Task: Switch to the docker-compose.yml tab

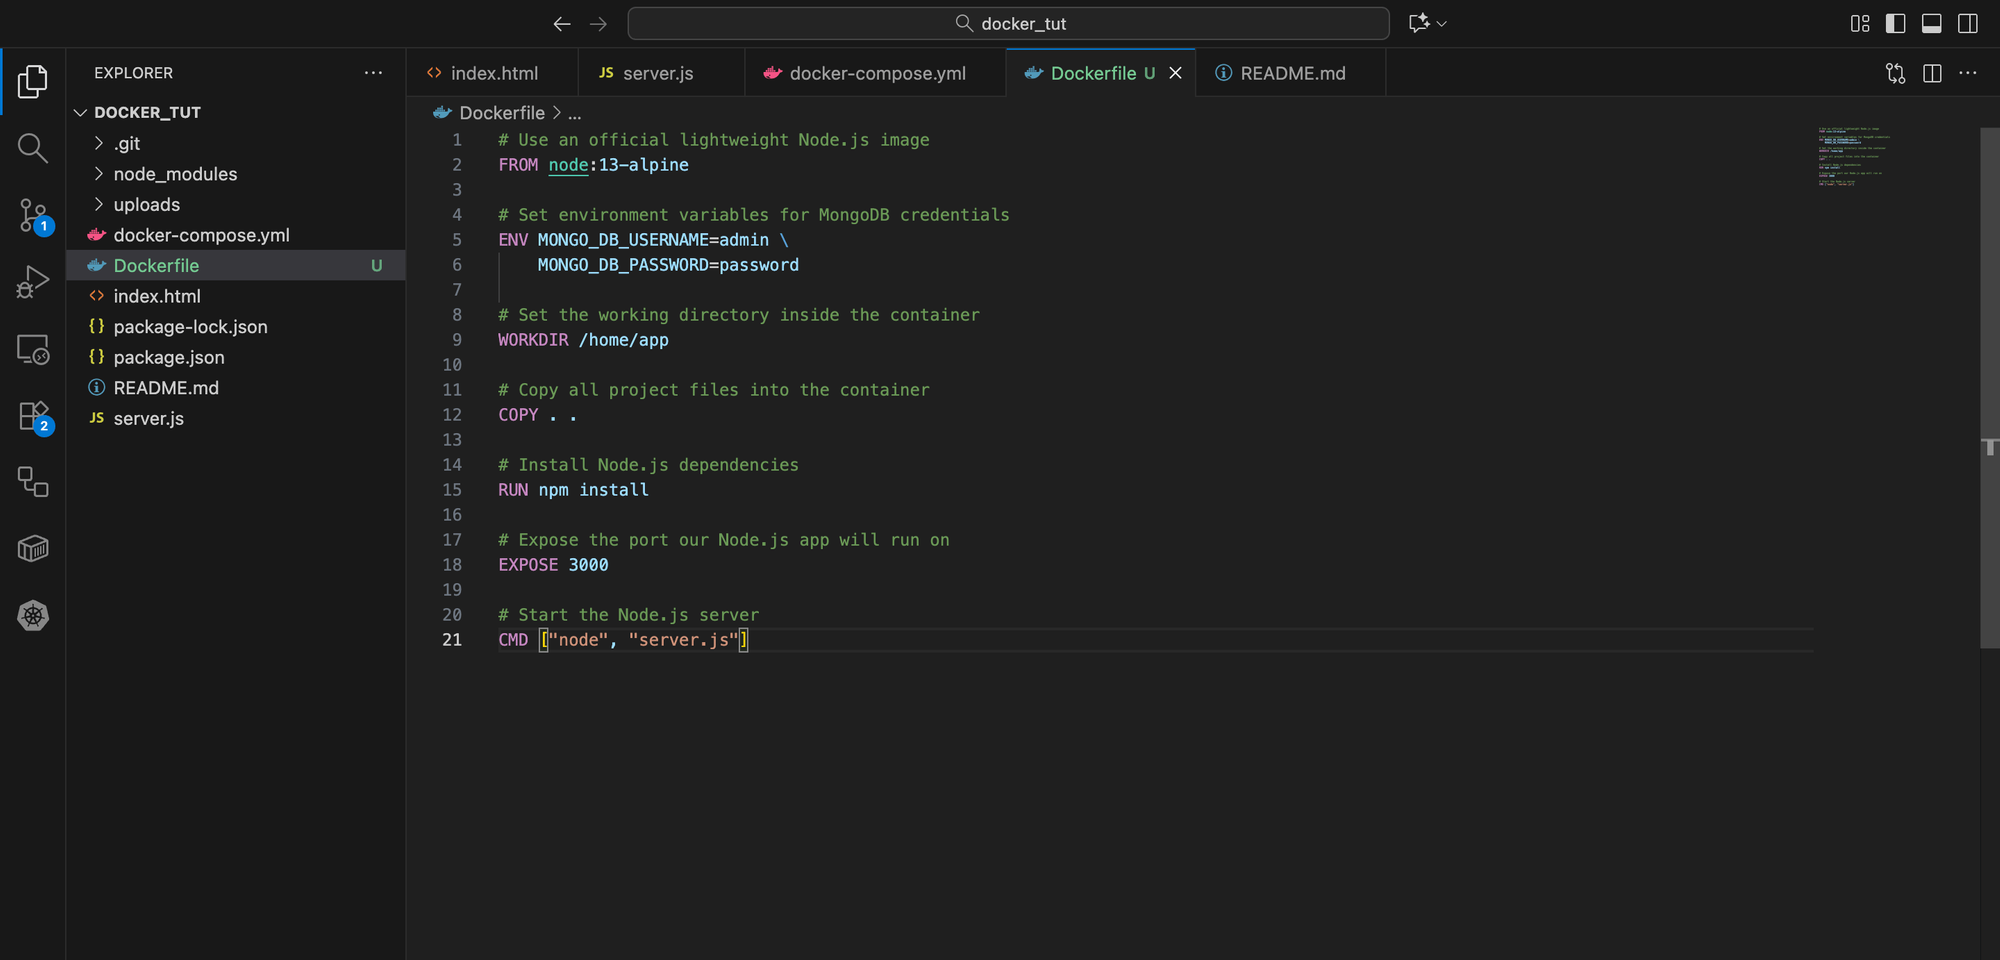Action: tap(876, 73)
